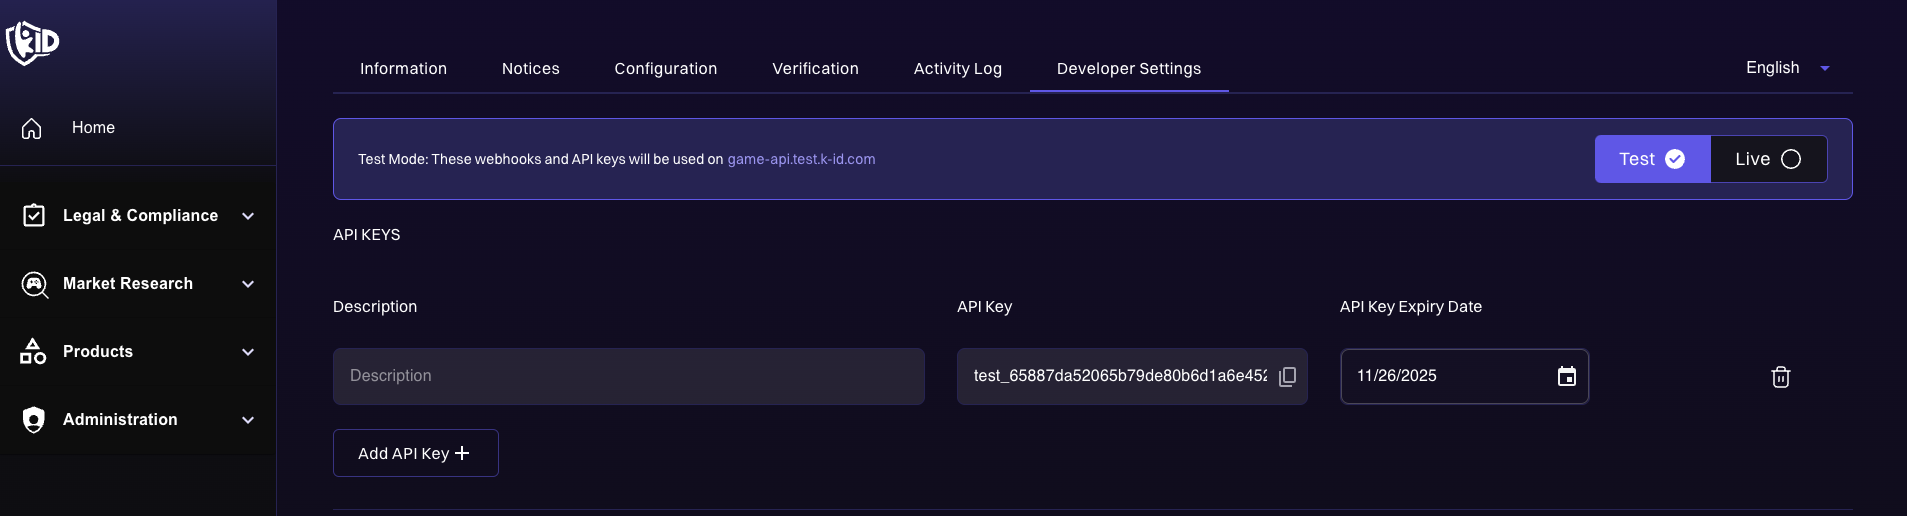Open the English language dropdown

point(1787,68)
